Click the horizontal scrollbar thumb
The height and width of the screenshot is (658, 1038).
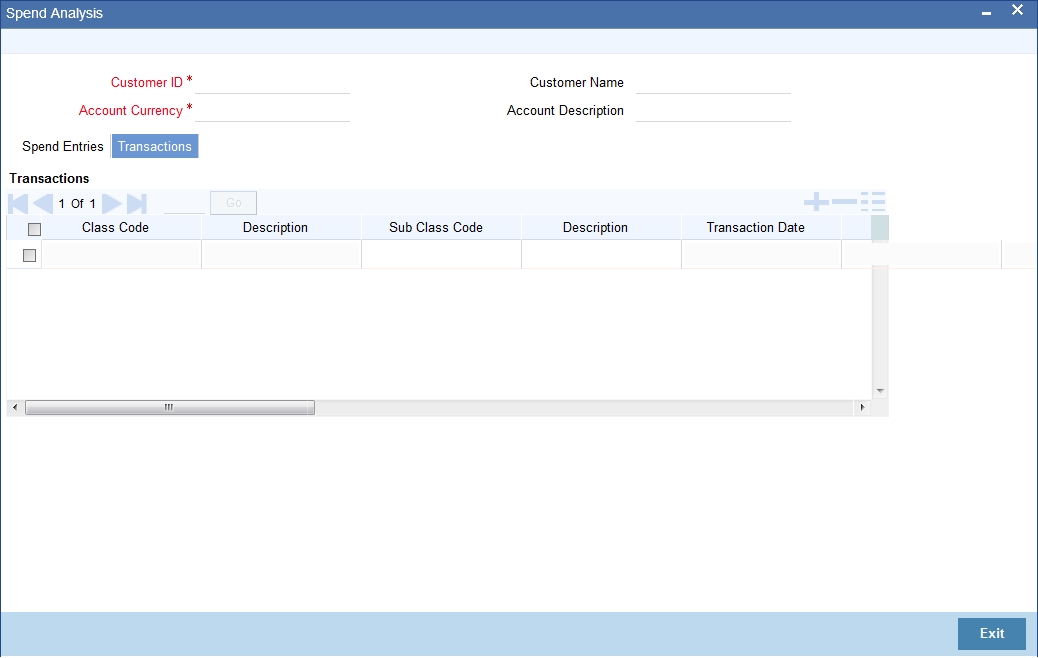[x=169, y=408]
